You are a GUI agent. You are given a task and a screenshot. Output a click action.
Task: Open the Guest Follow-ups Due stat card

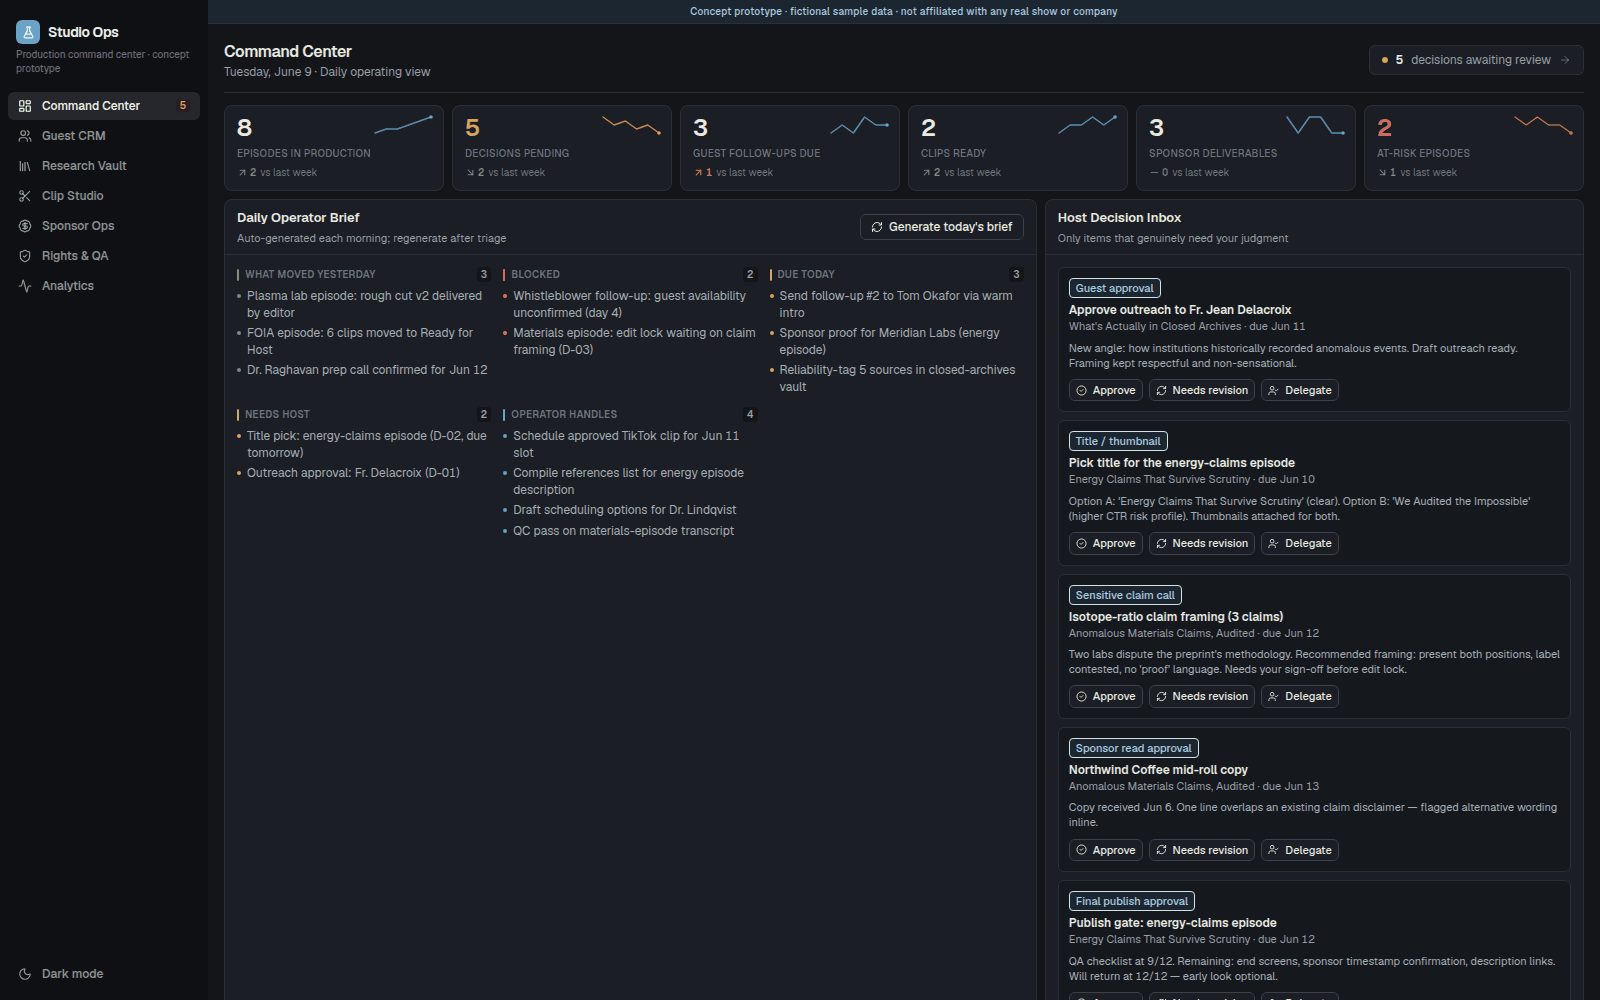coord(790,148)
